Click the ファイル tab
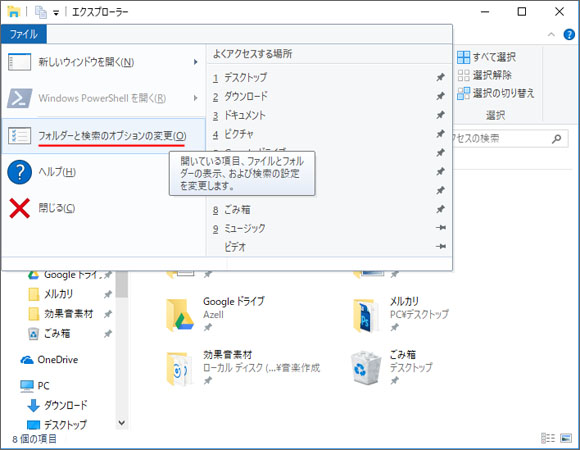 tap(24, 34)
